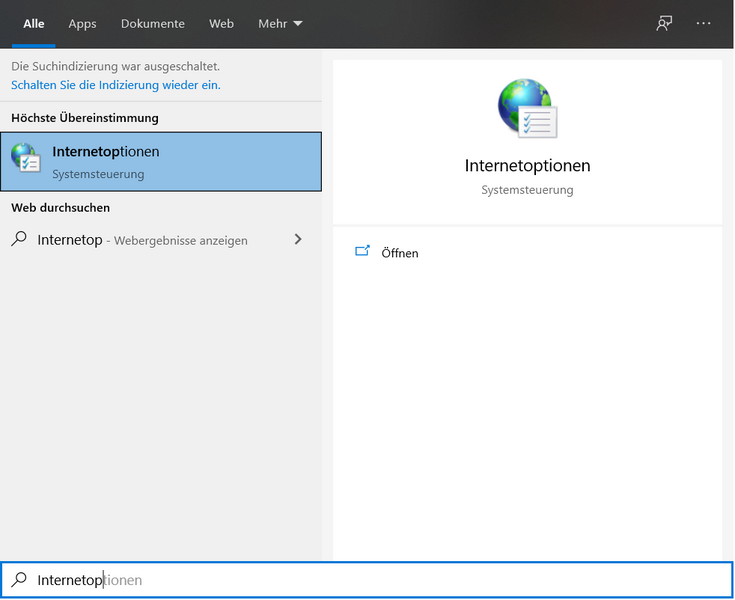
Task: Click the small Internetoptionen globe icon in results
Action: pos(26,160)
